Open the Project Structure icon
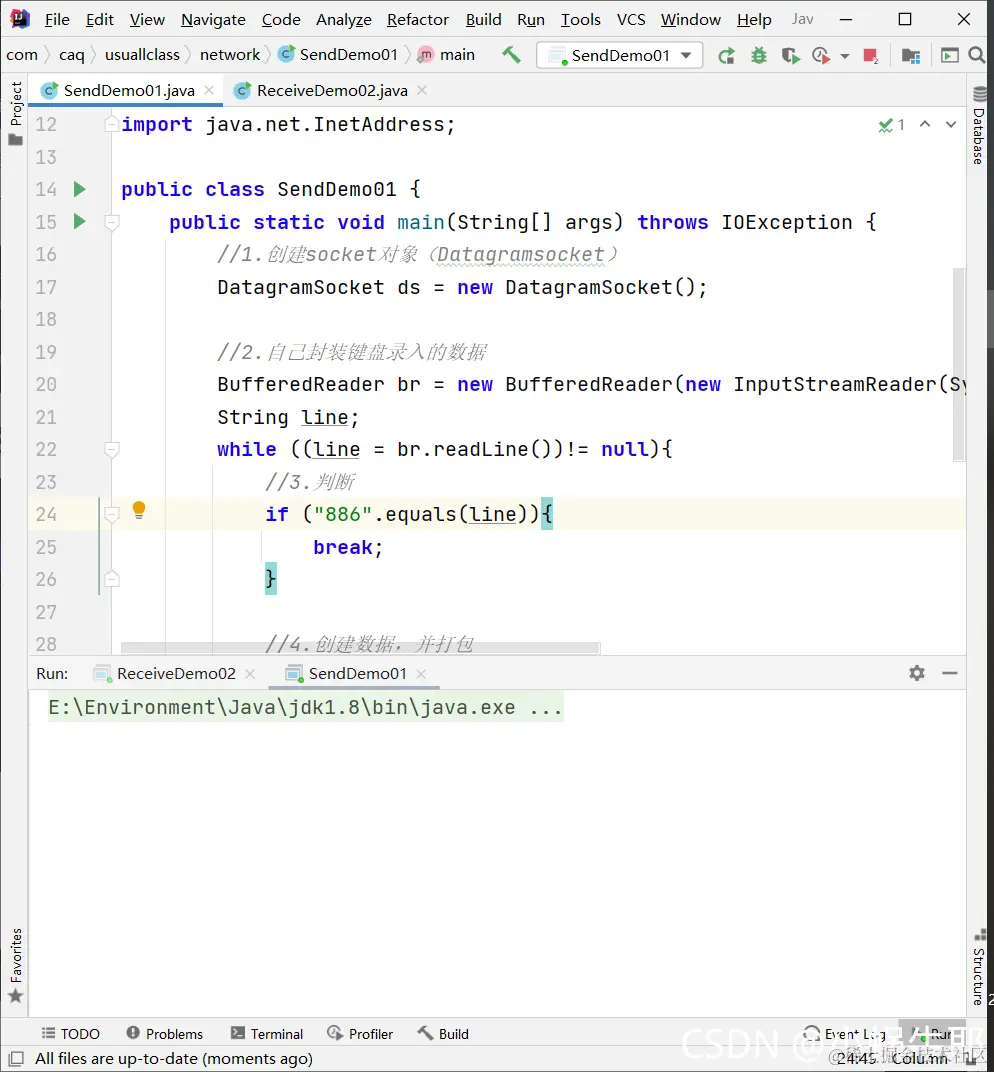Viewport: 994px width, 1072px height. [911, 55]
